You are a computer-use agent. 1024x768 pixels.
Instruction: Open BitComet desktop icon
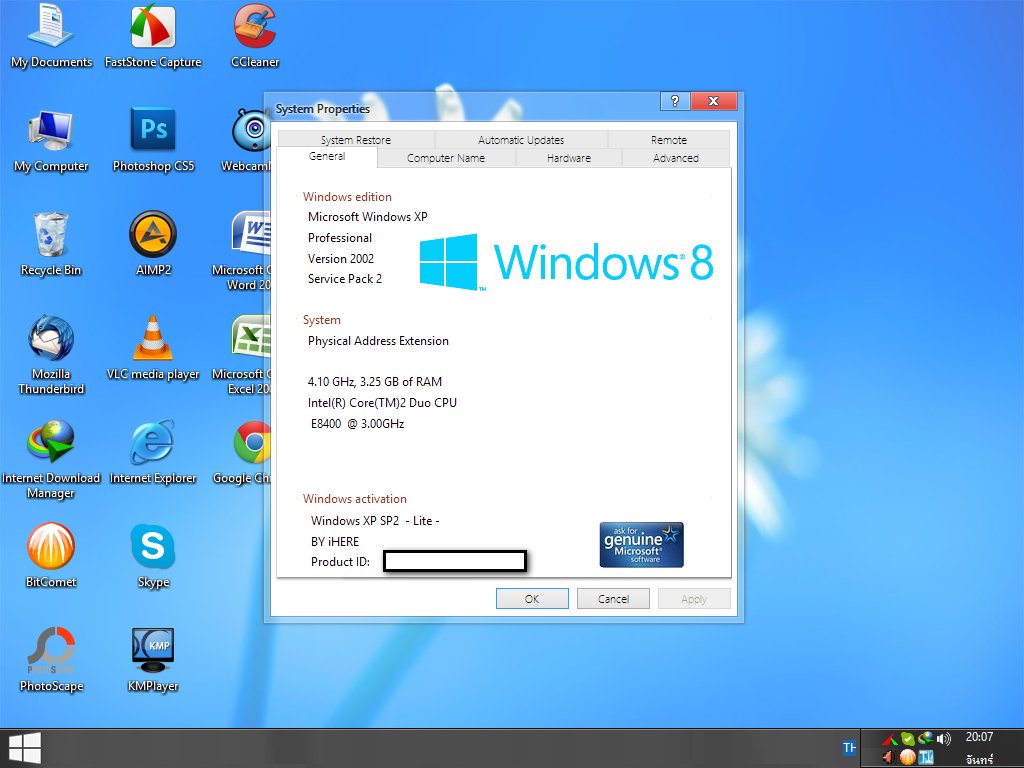[51, 556]
